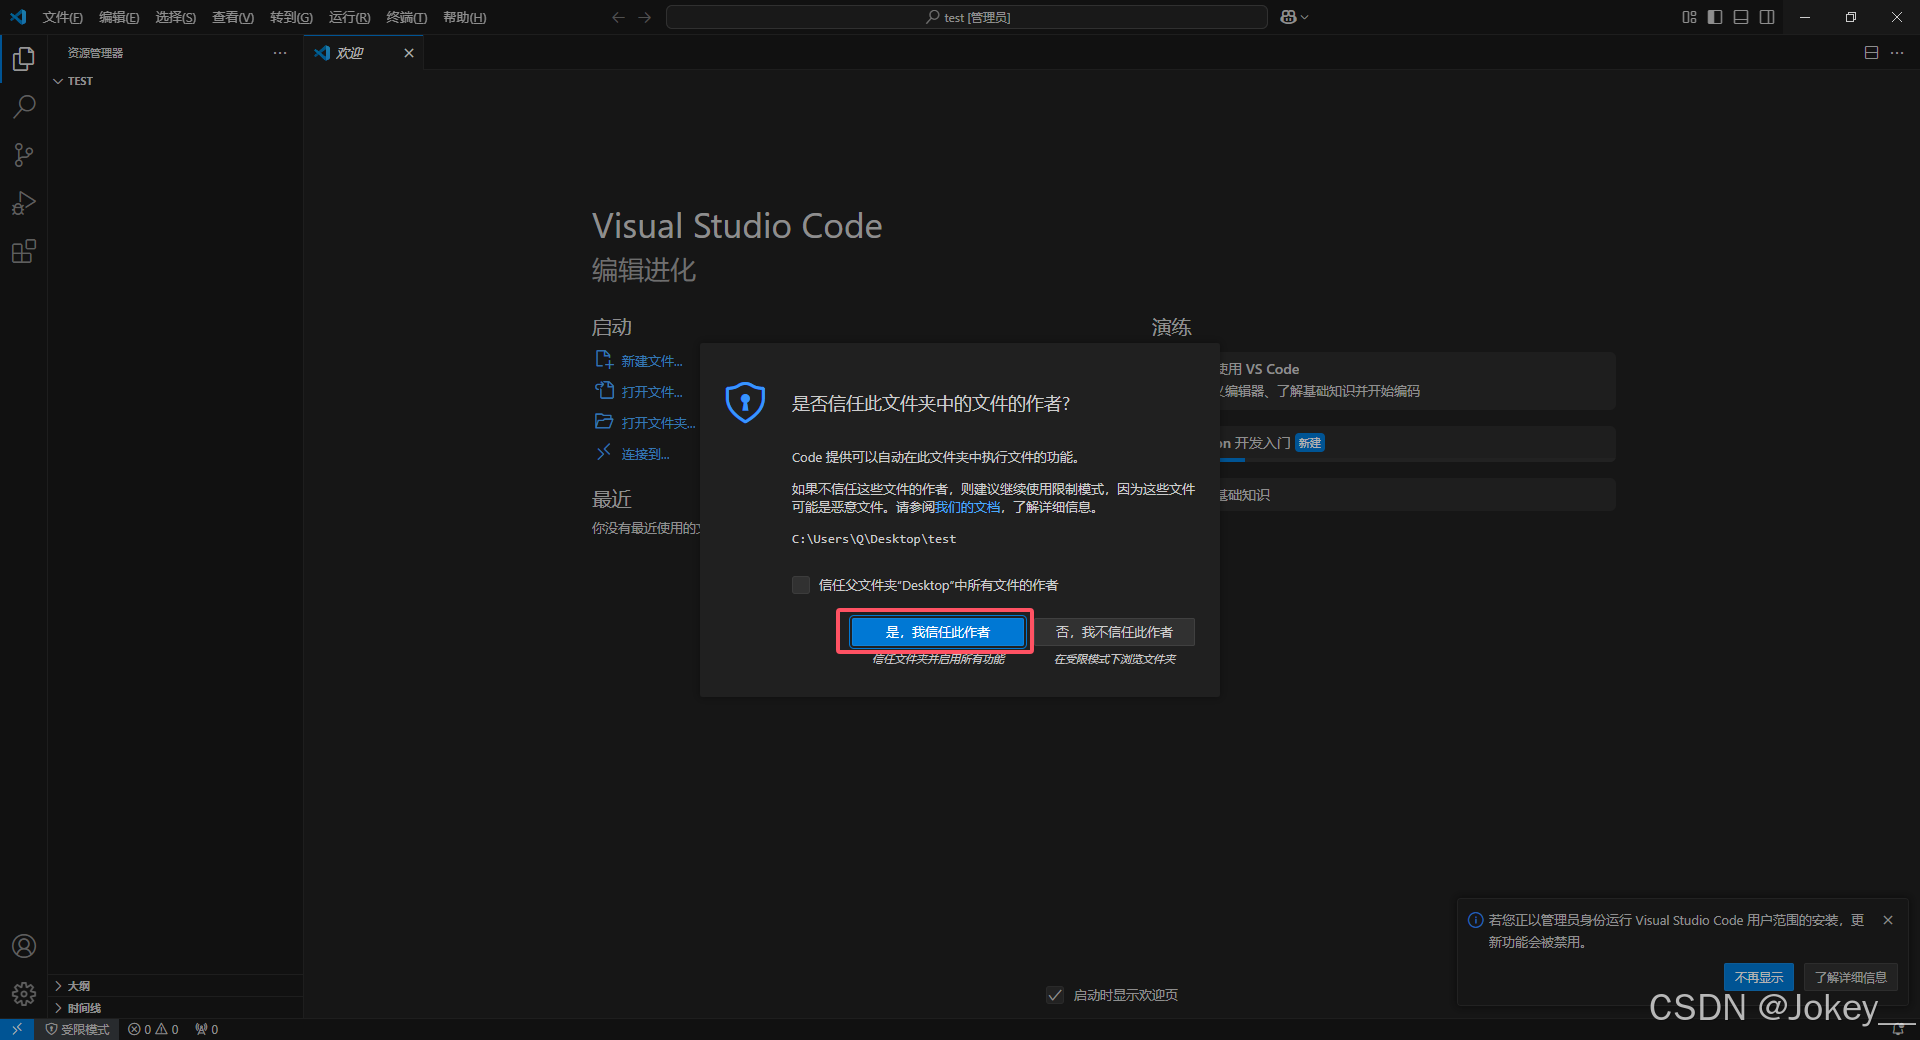The width and height of the screenshot is (1920, 1040).
Task: Open the Copilot chat icon in title bar
Action: click(1288, 17)
